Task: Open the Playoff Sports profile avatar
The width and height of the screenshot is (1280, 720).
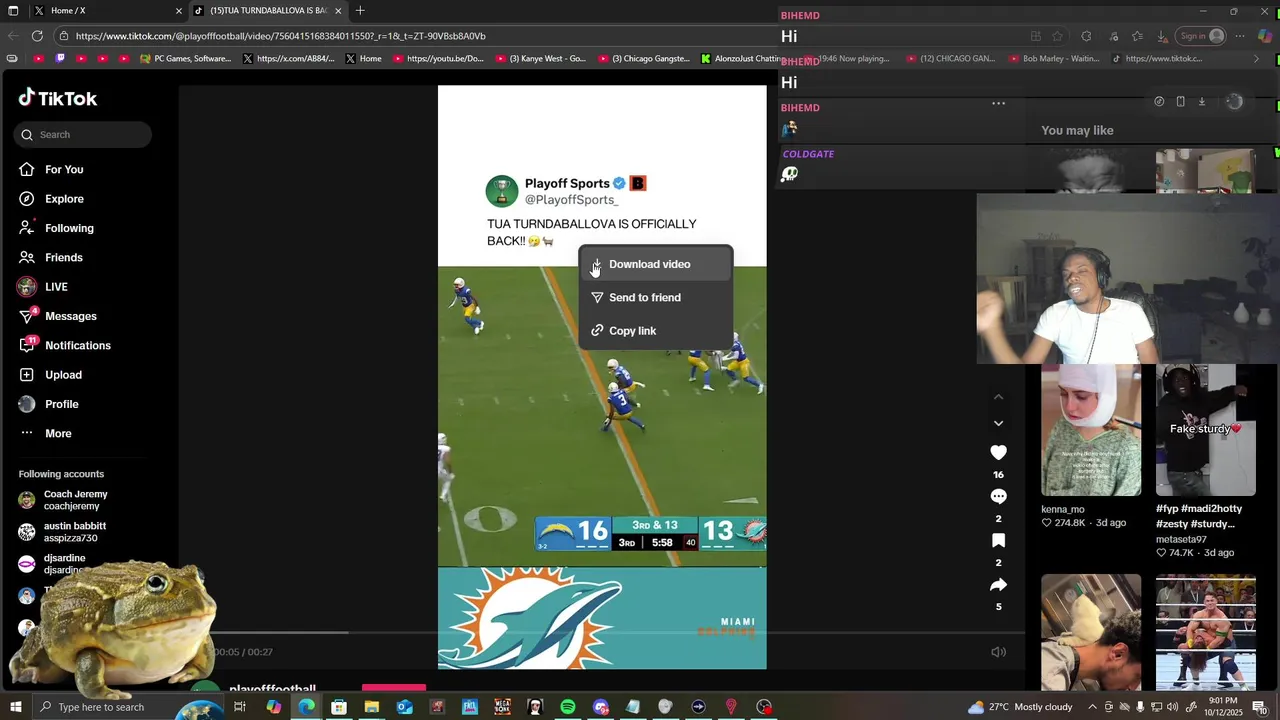Action: click(502, 191)
